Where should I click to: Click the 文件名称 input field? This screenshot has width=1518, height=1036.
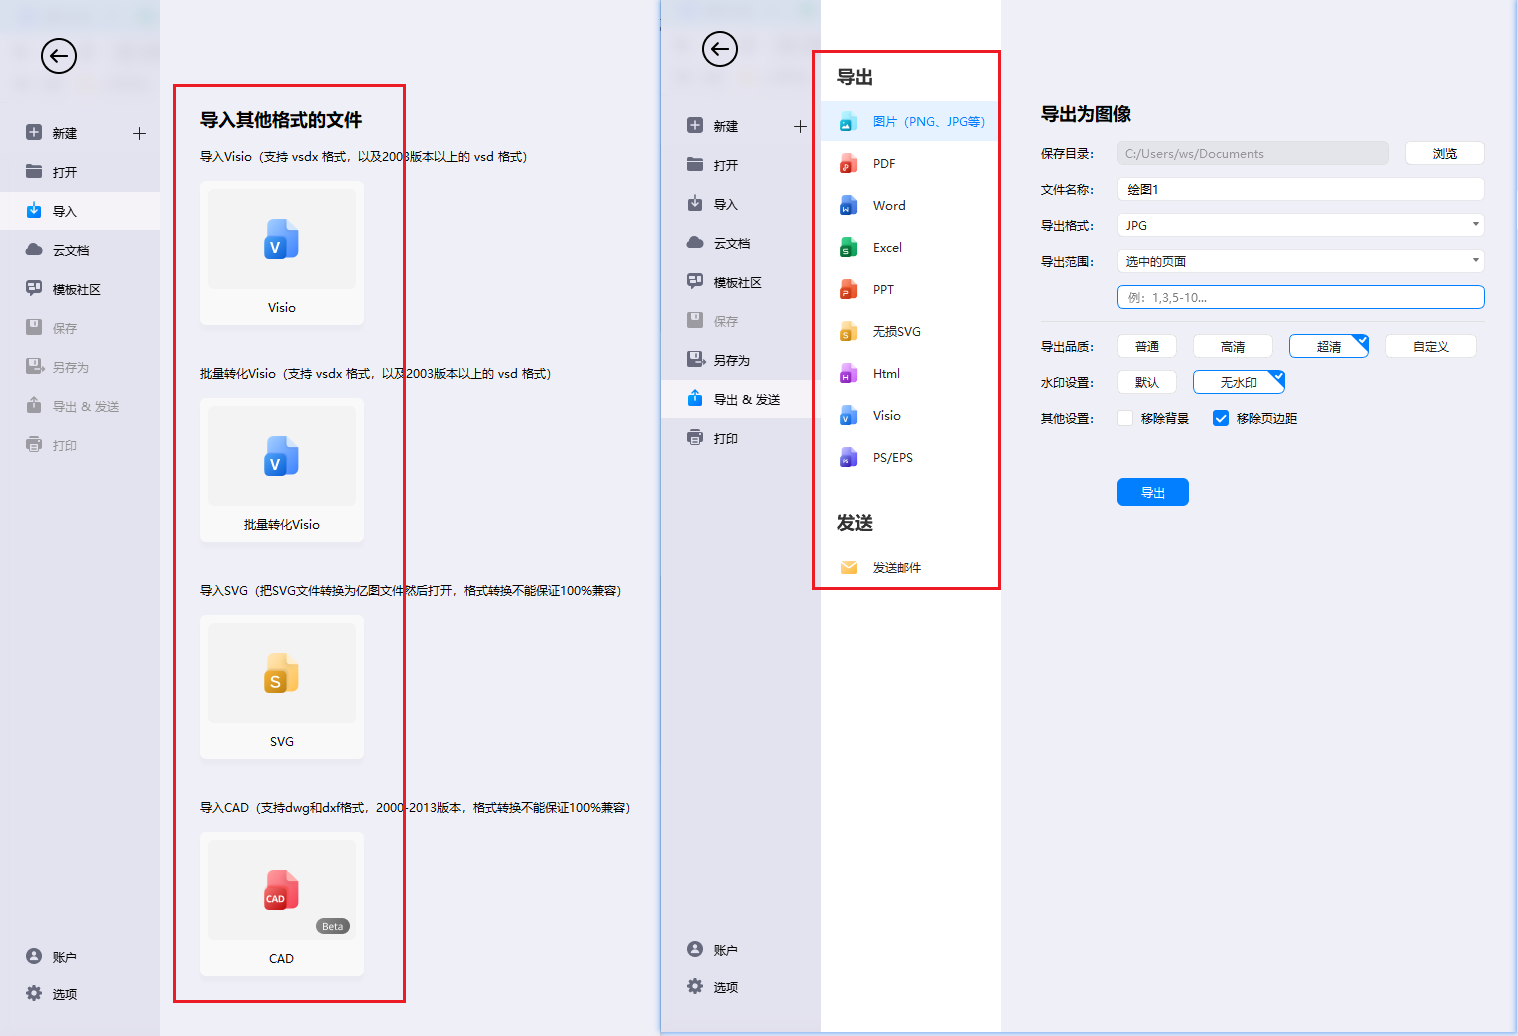click(x=1301, y=189)
